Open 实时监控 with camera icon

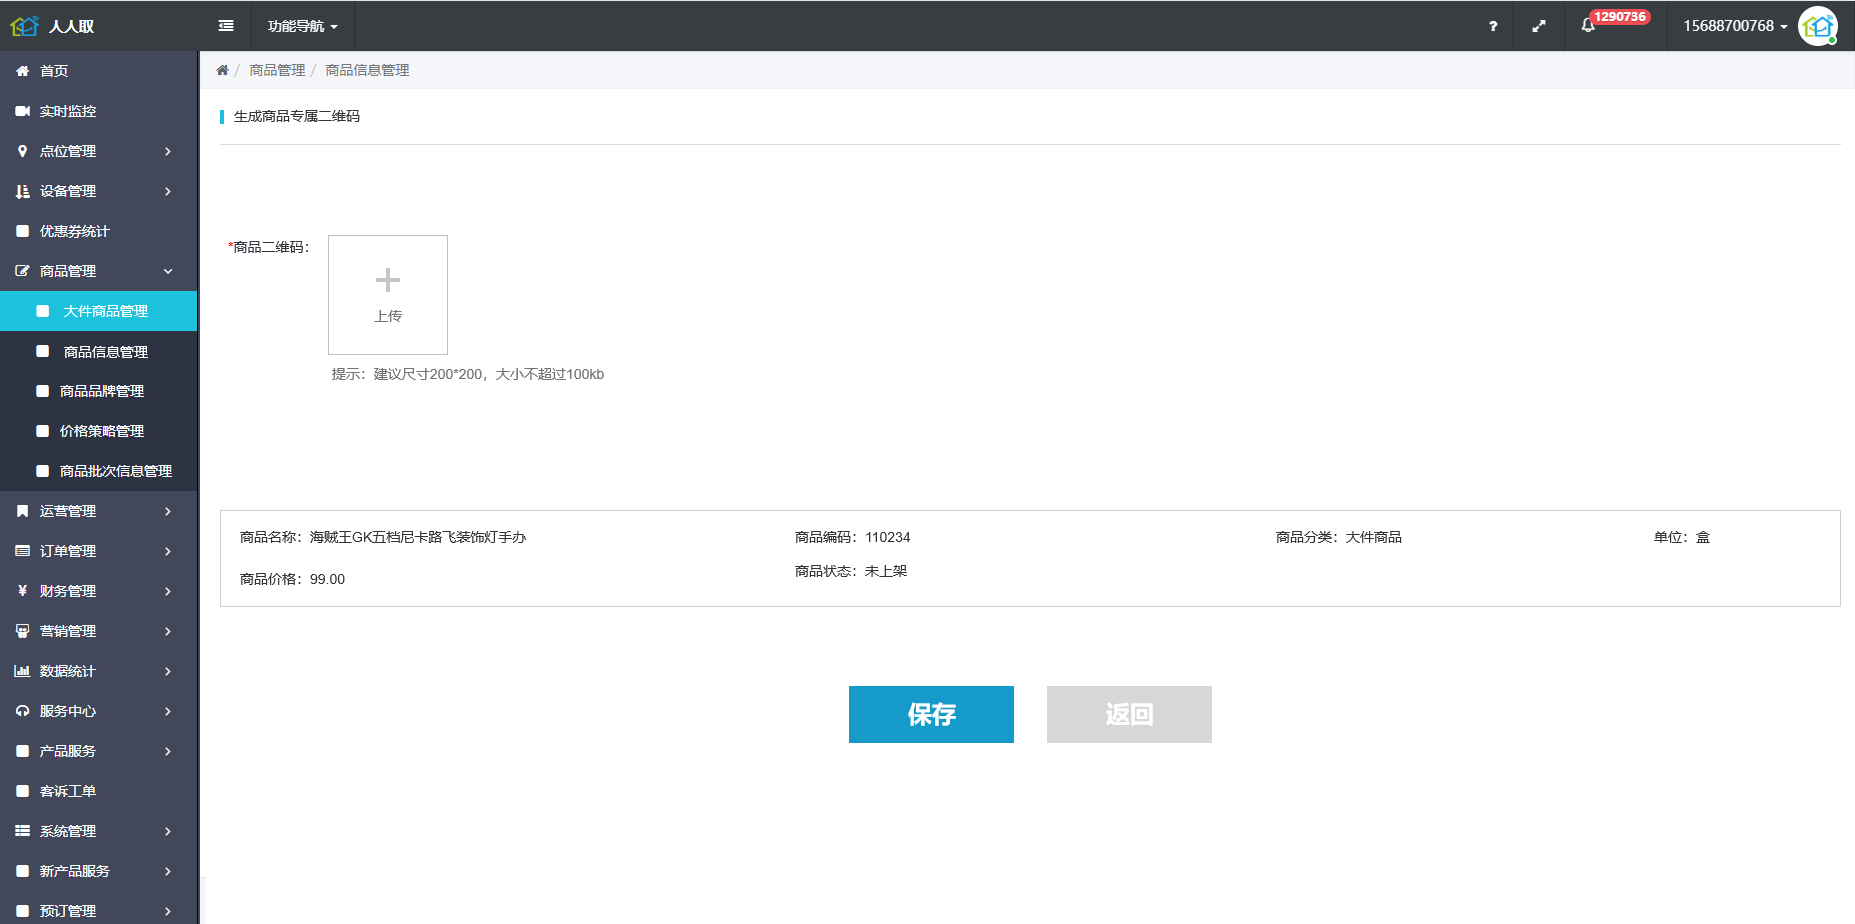tap(67, 111)
